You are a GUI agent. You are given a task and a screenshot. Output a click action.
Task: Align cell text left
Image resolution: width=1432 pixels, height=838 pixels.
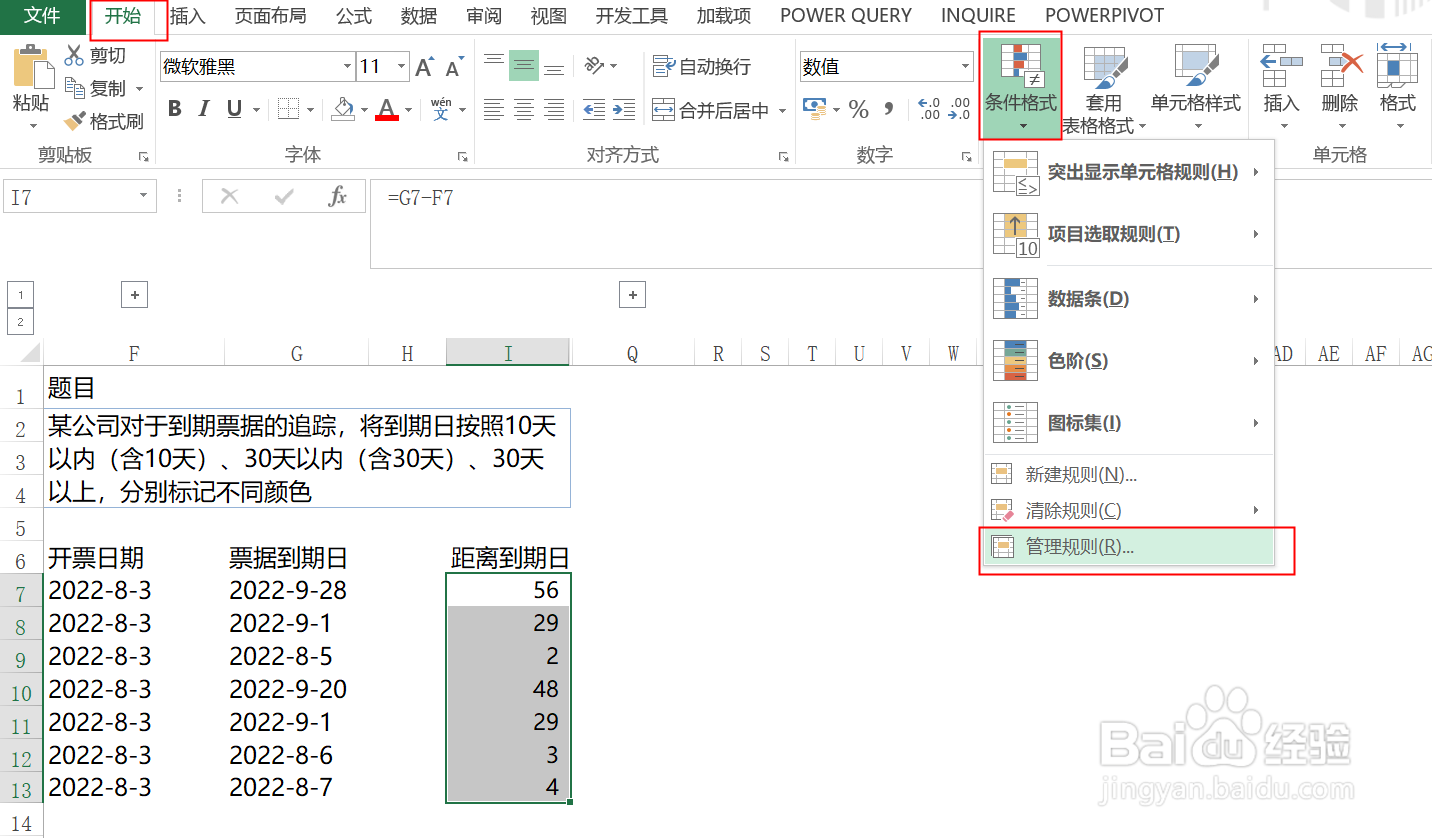(494, 109)
